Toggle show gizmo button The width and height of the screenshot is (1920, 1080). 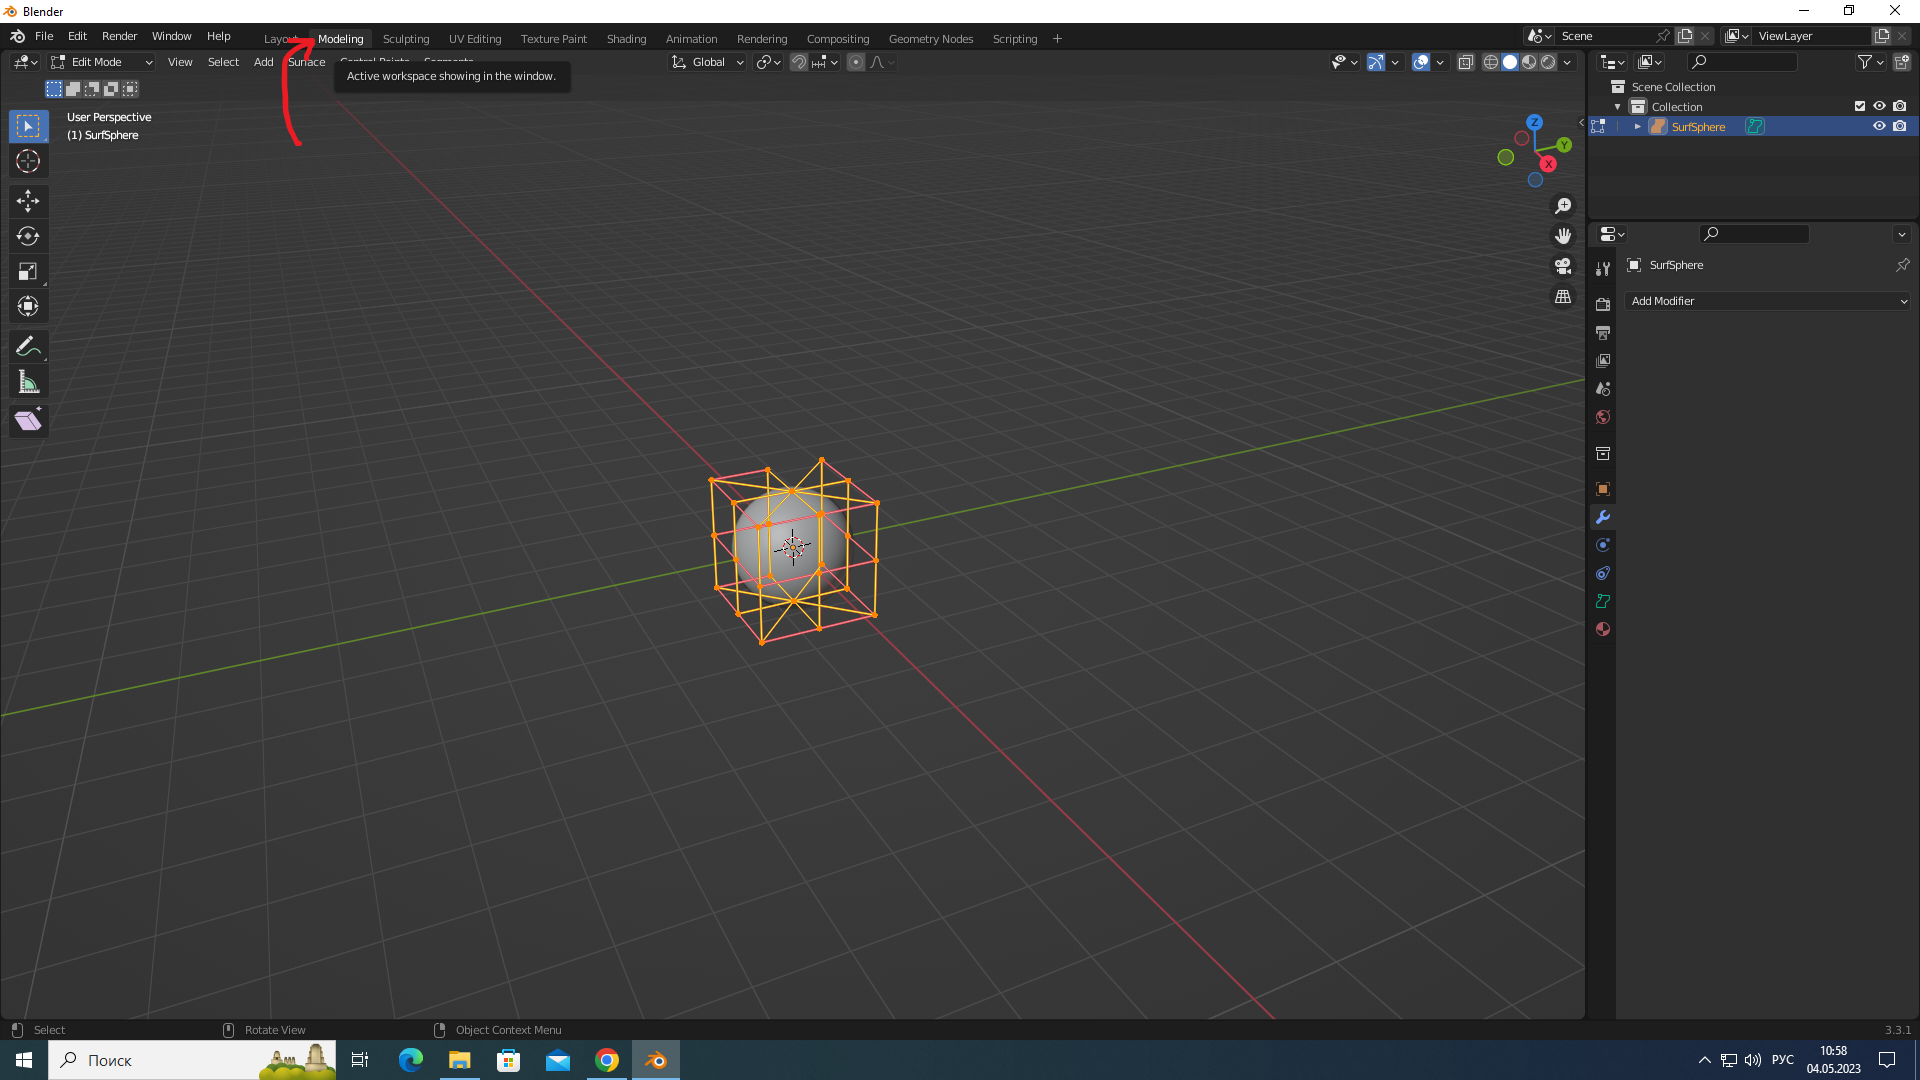(1376, 62)
